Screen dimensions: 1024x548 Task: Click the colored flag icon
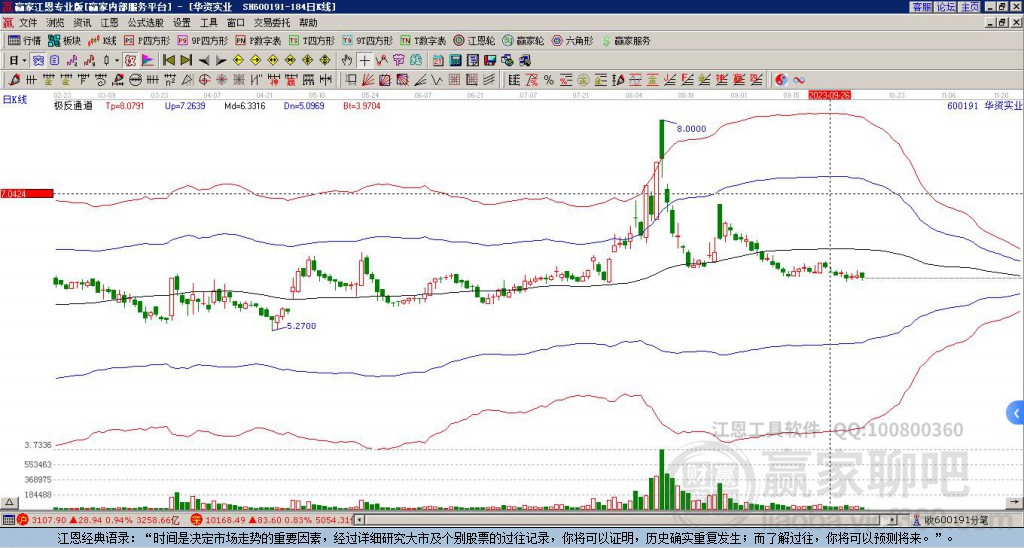click(148, 61)
